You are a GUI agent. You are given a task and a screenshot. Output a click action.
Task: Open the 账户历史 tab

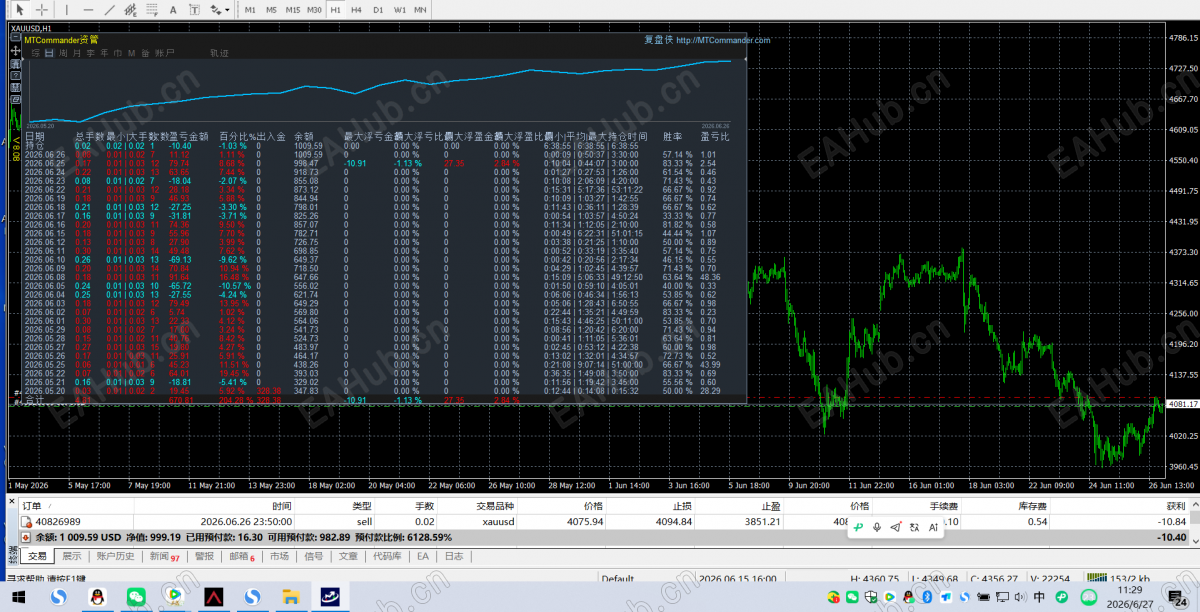pos(115,556)
